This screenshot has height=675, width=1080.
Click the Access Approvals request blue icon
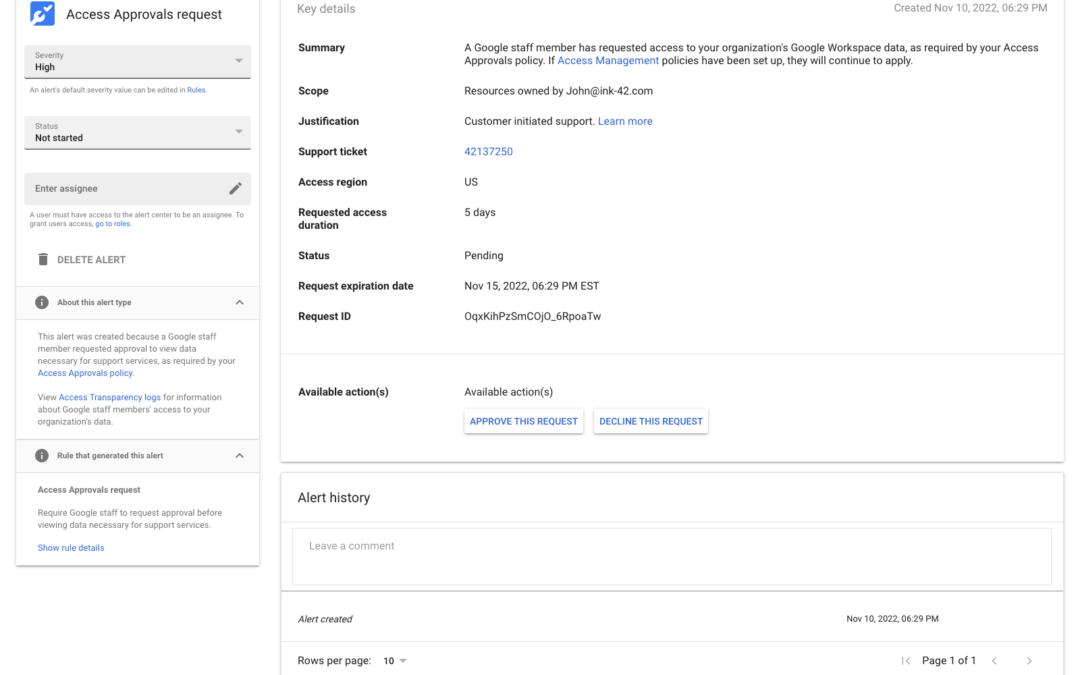42,13
